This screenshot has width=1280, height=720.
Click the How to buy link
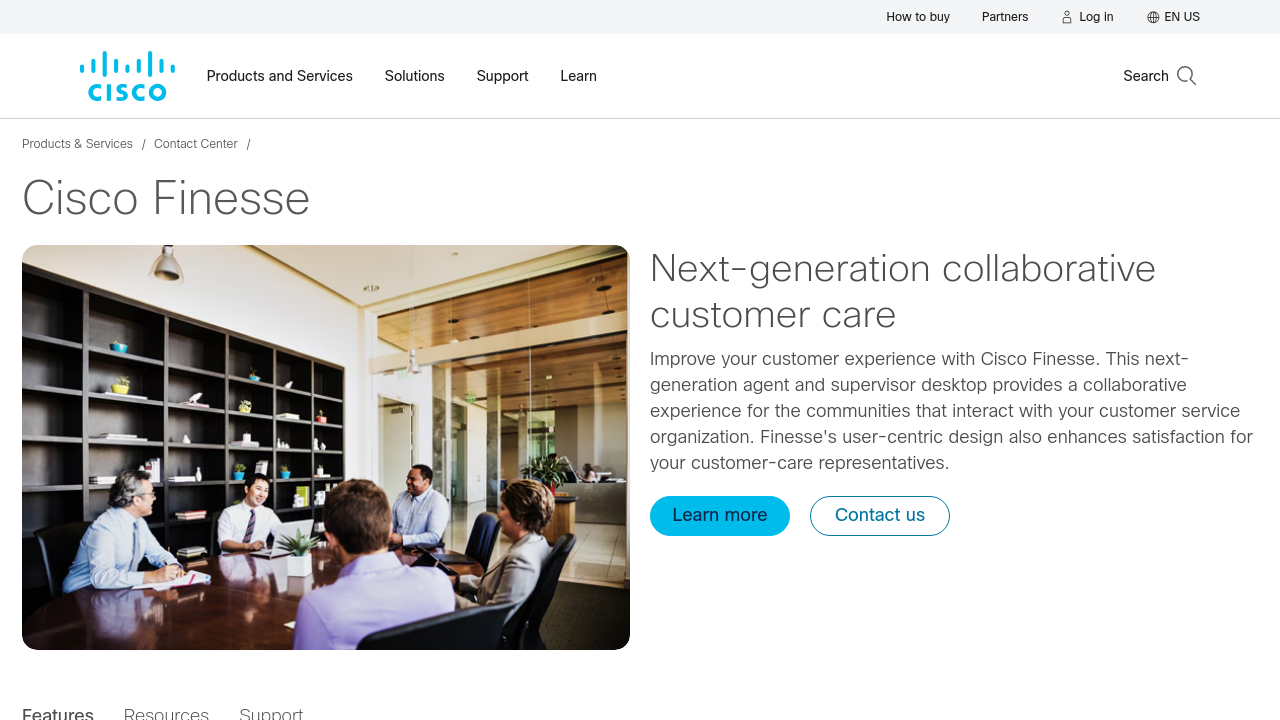coord(918,17)
